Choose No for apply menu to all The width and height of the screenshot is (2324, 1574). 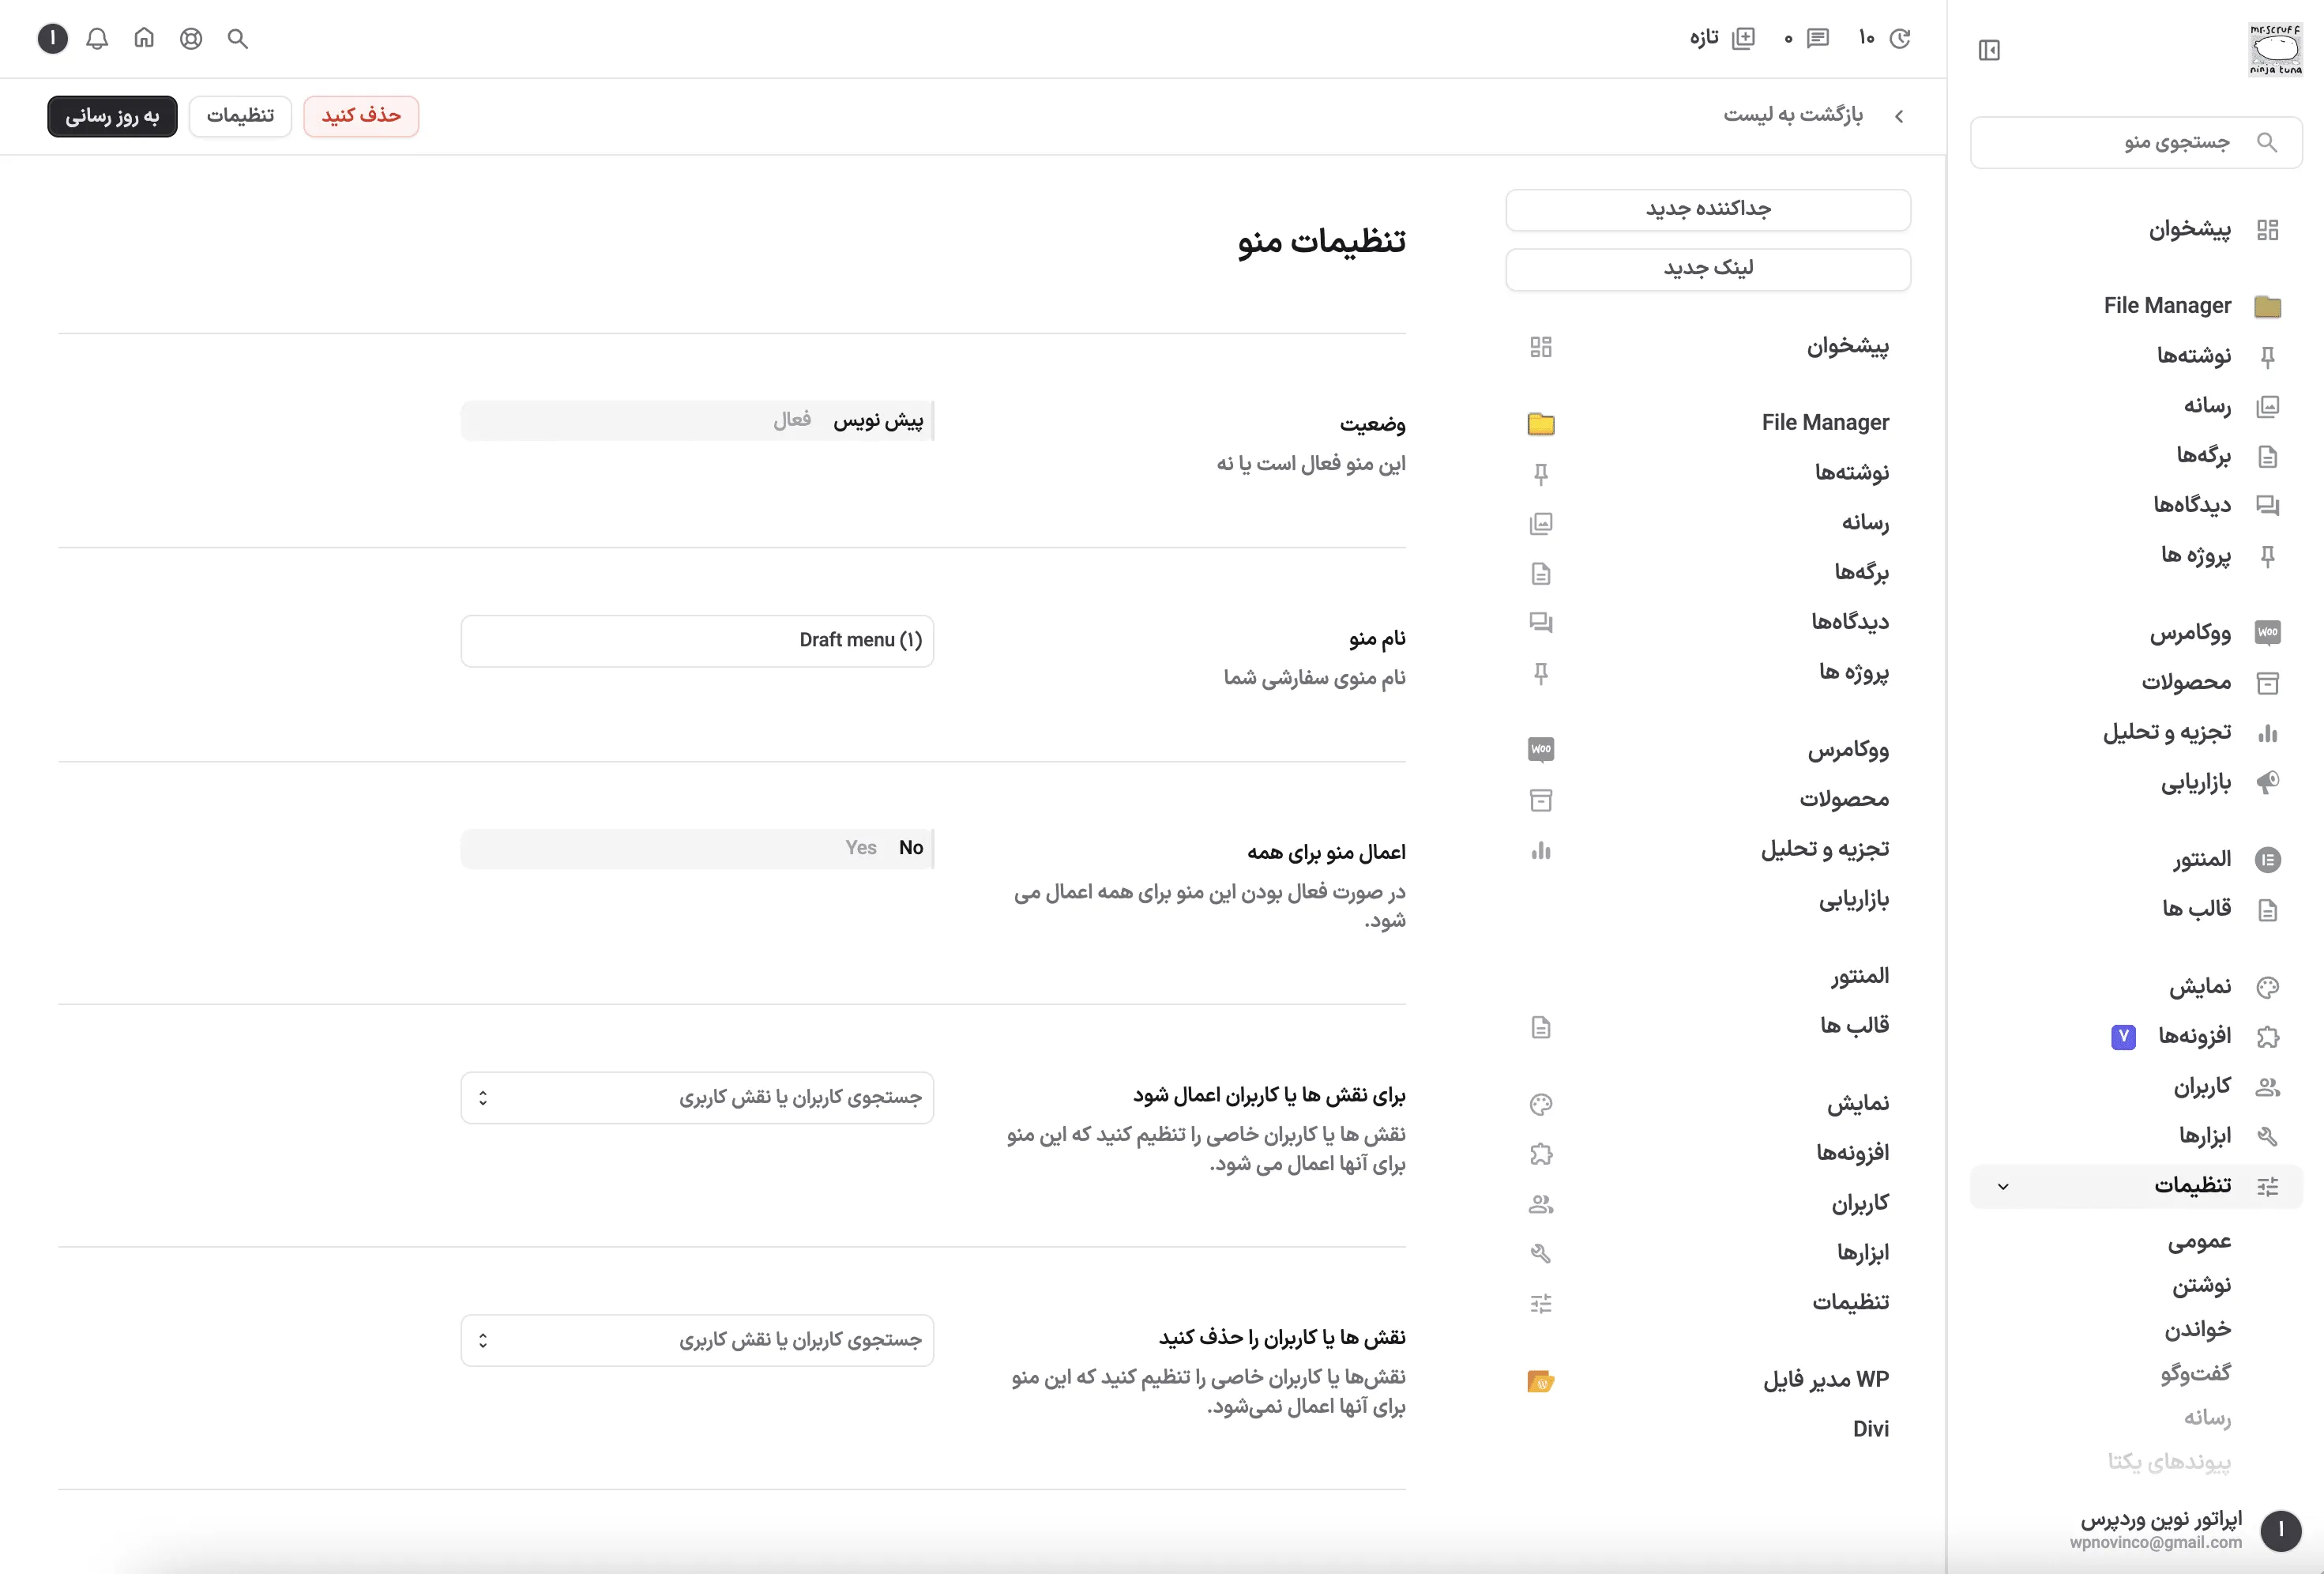tap(910, 848)
